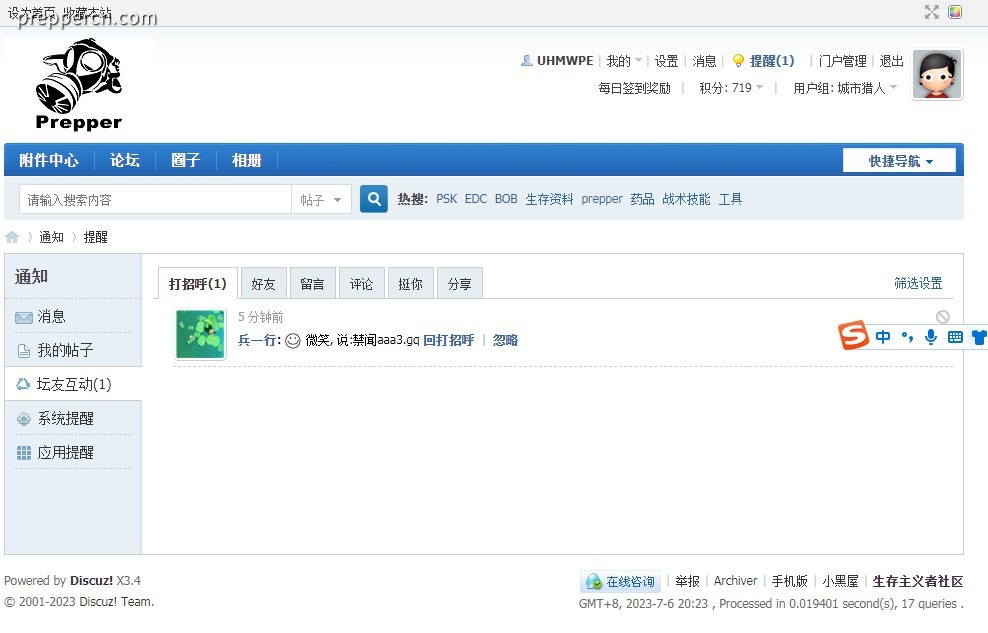Image resolution: width=988 pixels, height=633 pixels.
Task: Open the 手机版 mobile link
Action: (790, 581)
